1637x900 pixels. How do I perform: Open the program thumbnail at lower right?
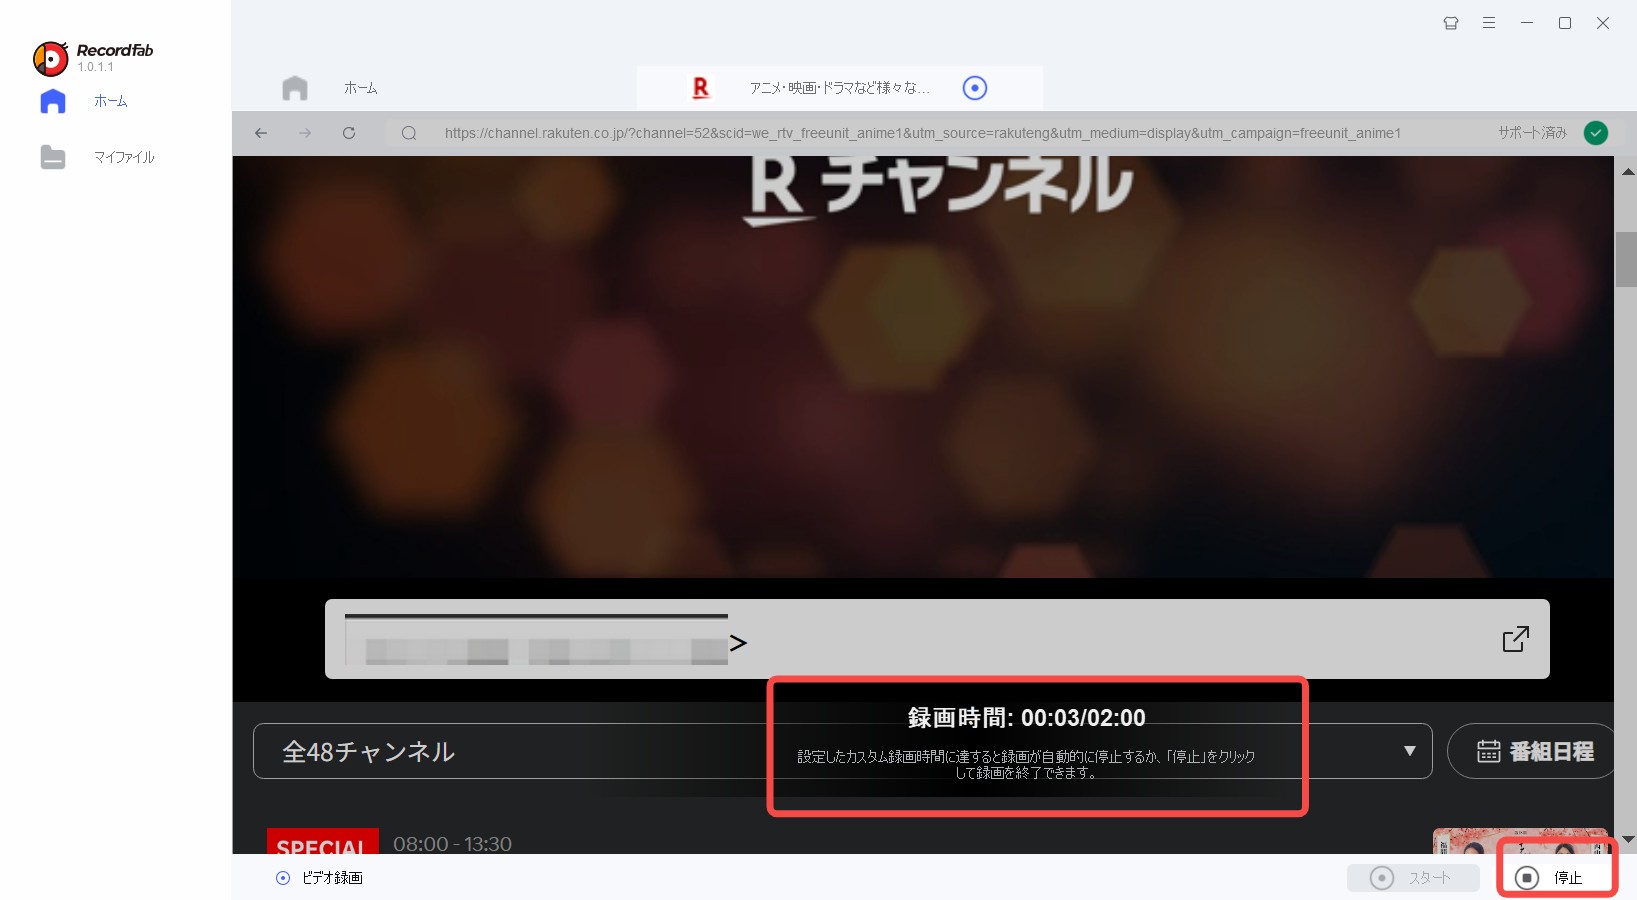click(x=1520, y=841)
